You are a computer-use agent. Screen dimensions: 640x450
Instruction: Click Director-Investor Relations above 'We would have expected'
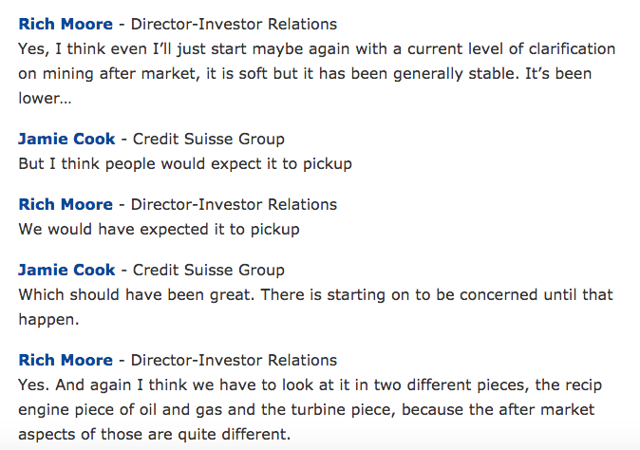(x=234, y=204)
